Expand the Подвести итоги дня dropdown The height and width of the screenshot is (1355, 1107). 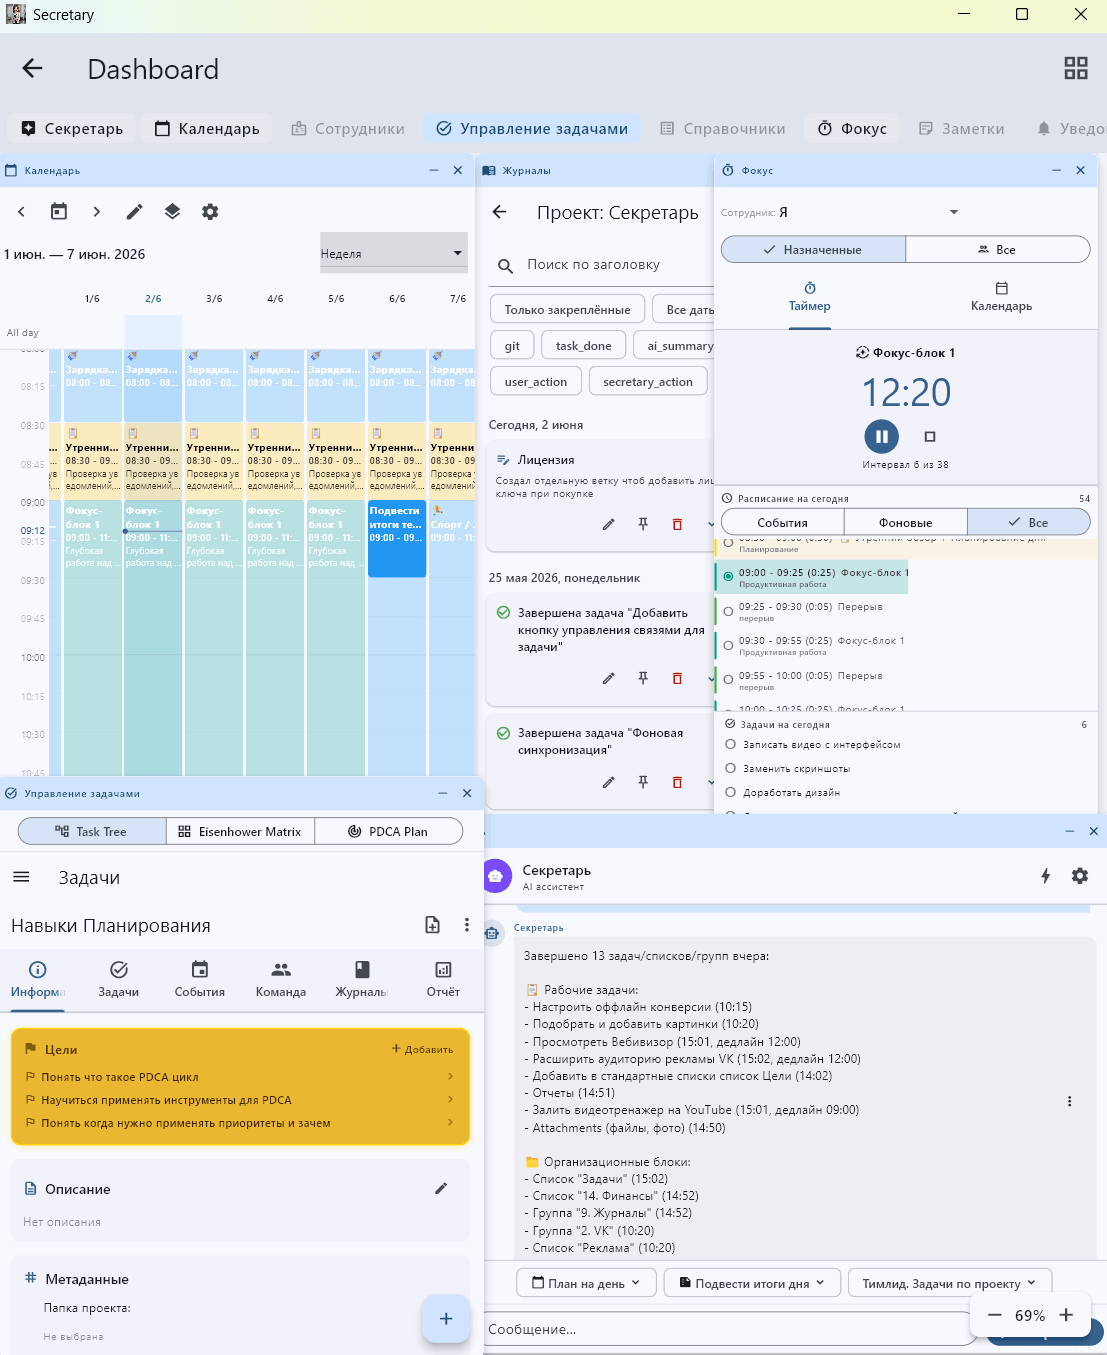[752, 1283]
